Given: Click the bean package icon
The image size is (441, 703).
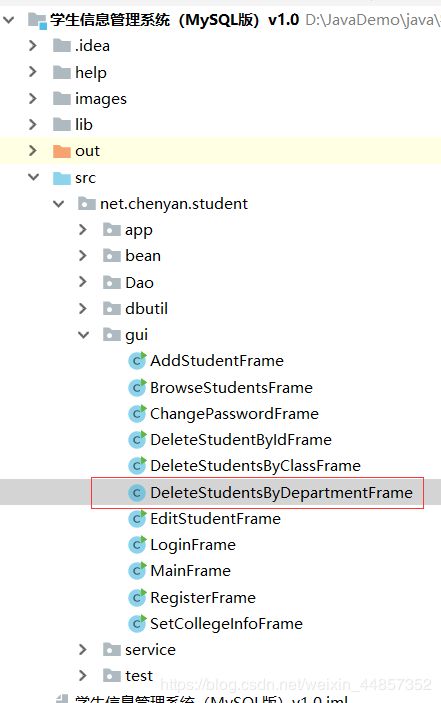Looking at the screenshot, I should (112, 256).
